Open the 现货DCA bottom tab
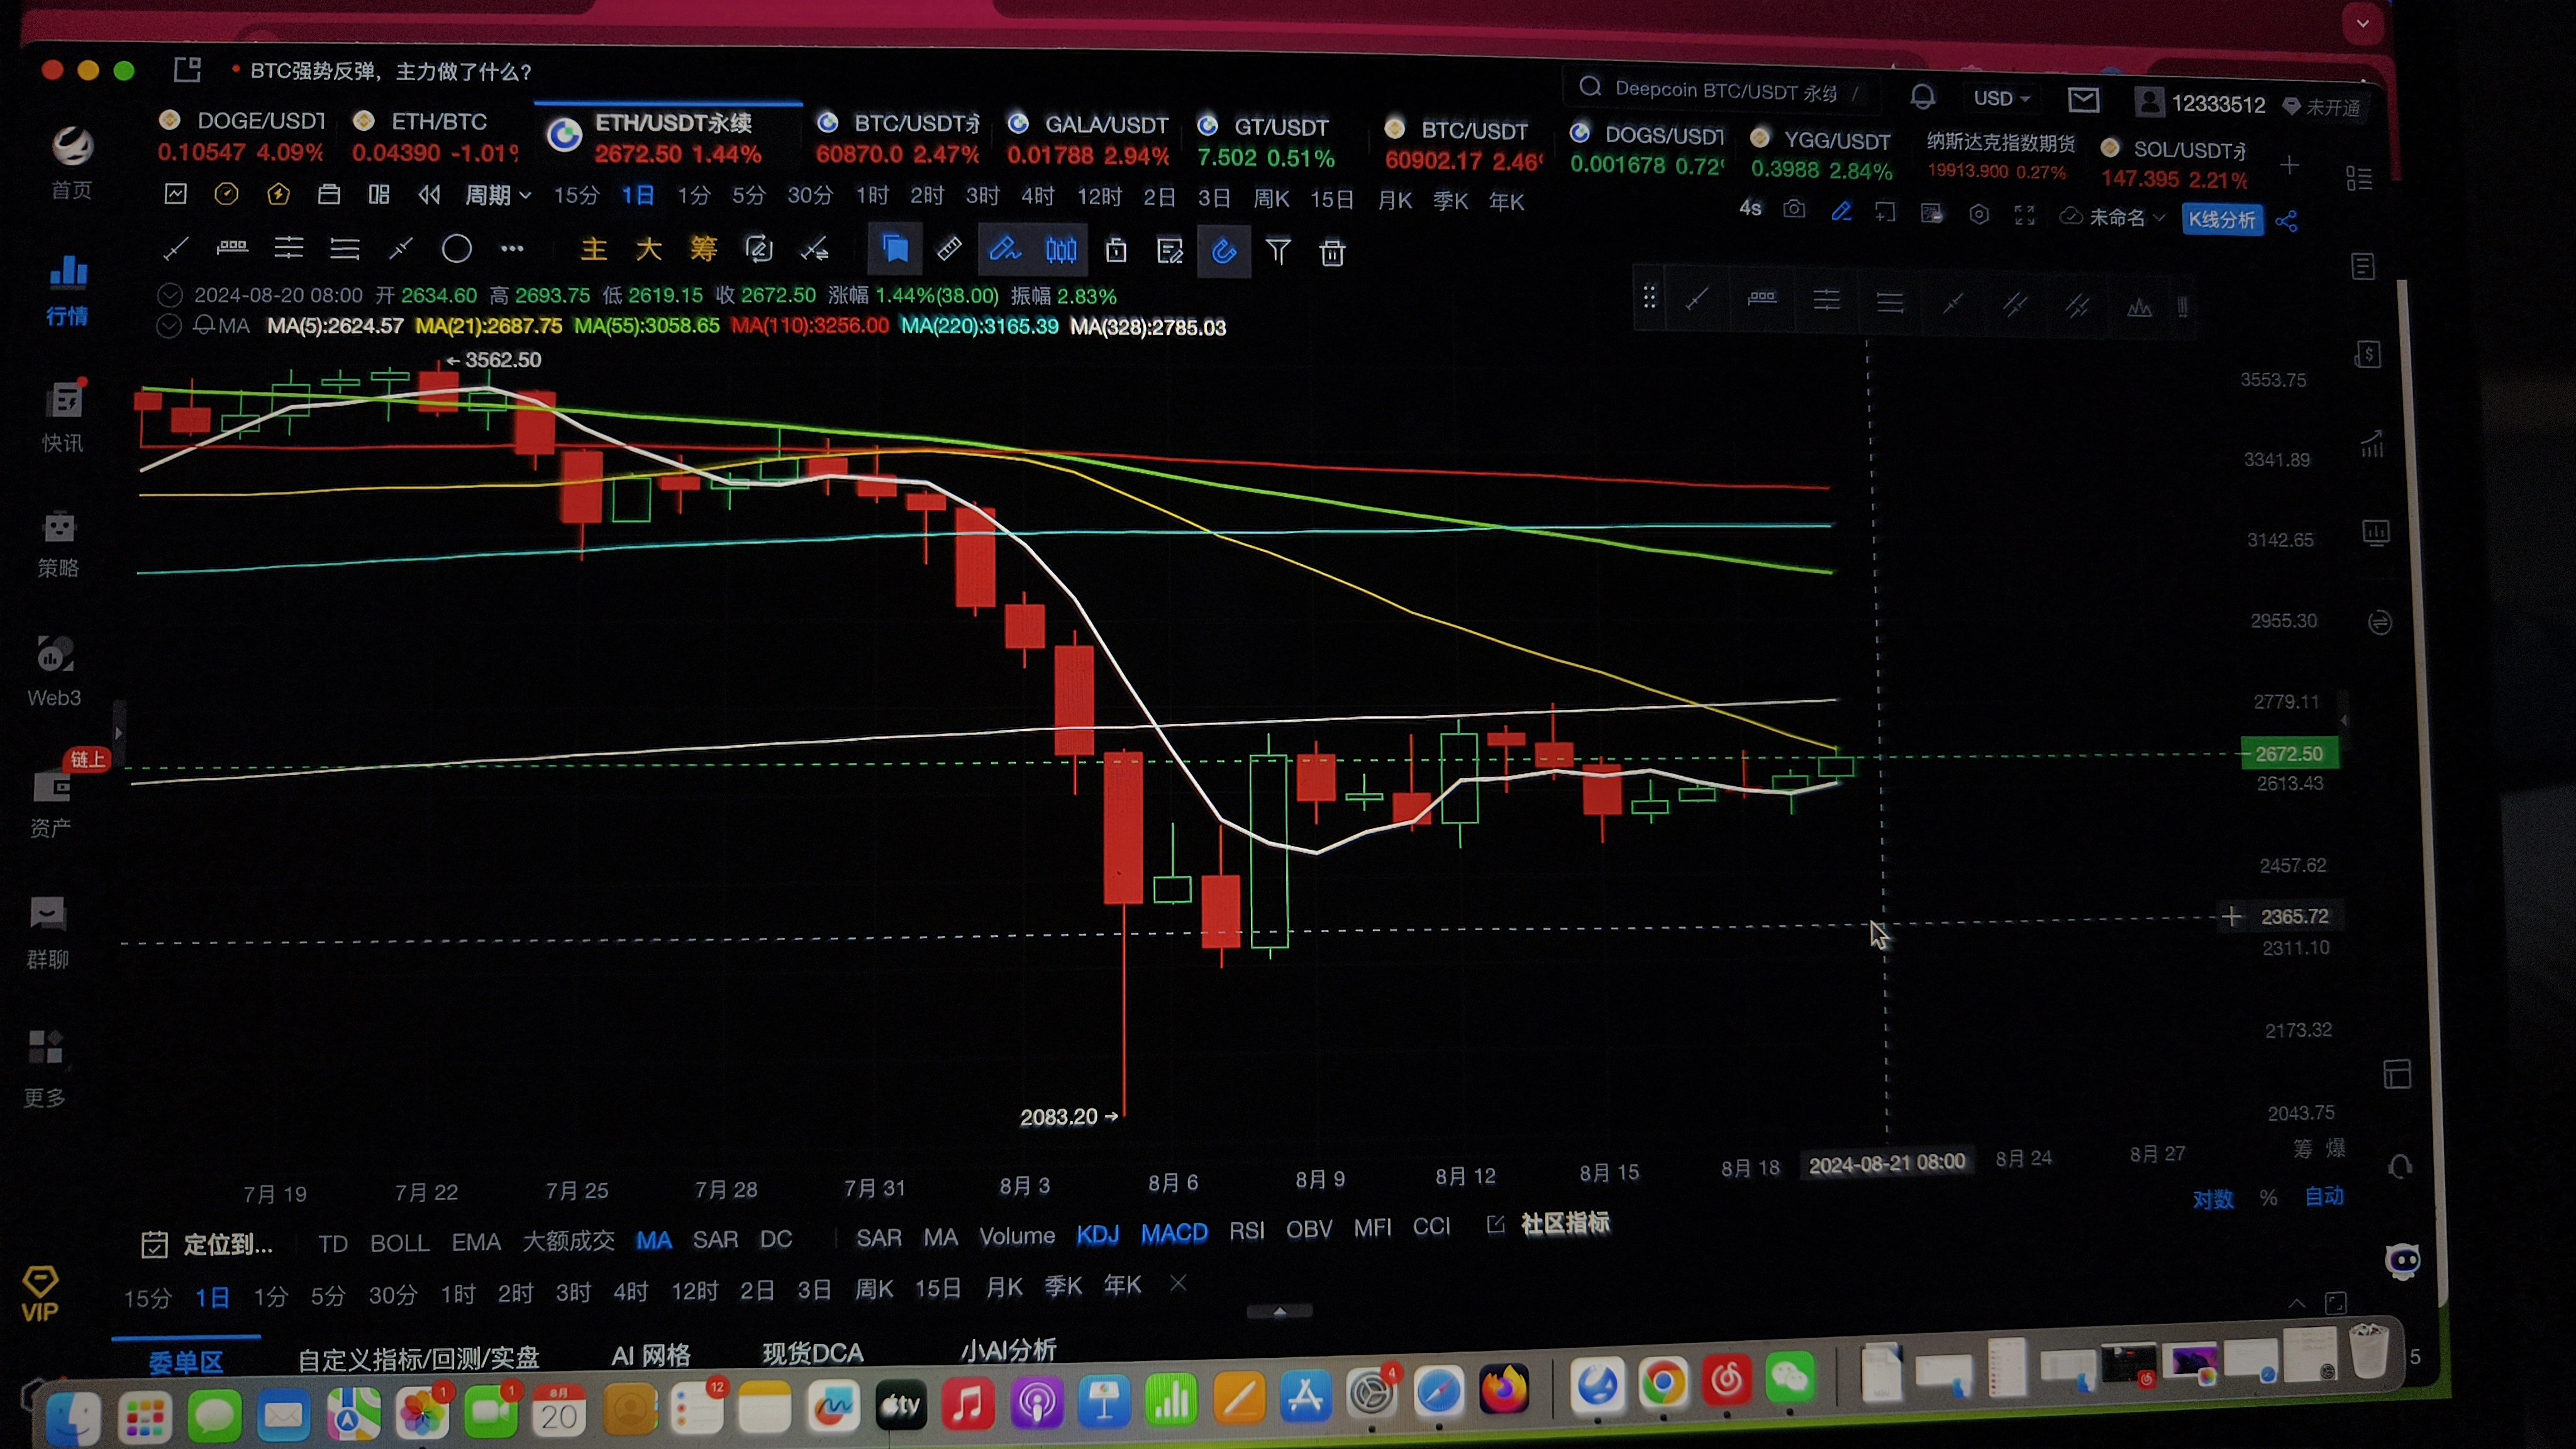Screen dimensions: 2576x1449 tap(812, 1353)
